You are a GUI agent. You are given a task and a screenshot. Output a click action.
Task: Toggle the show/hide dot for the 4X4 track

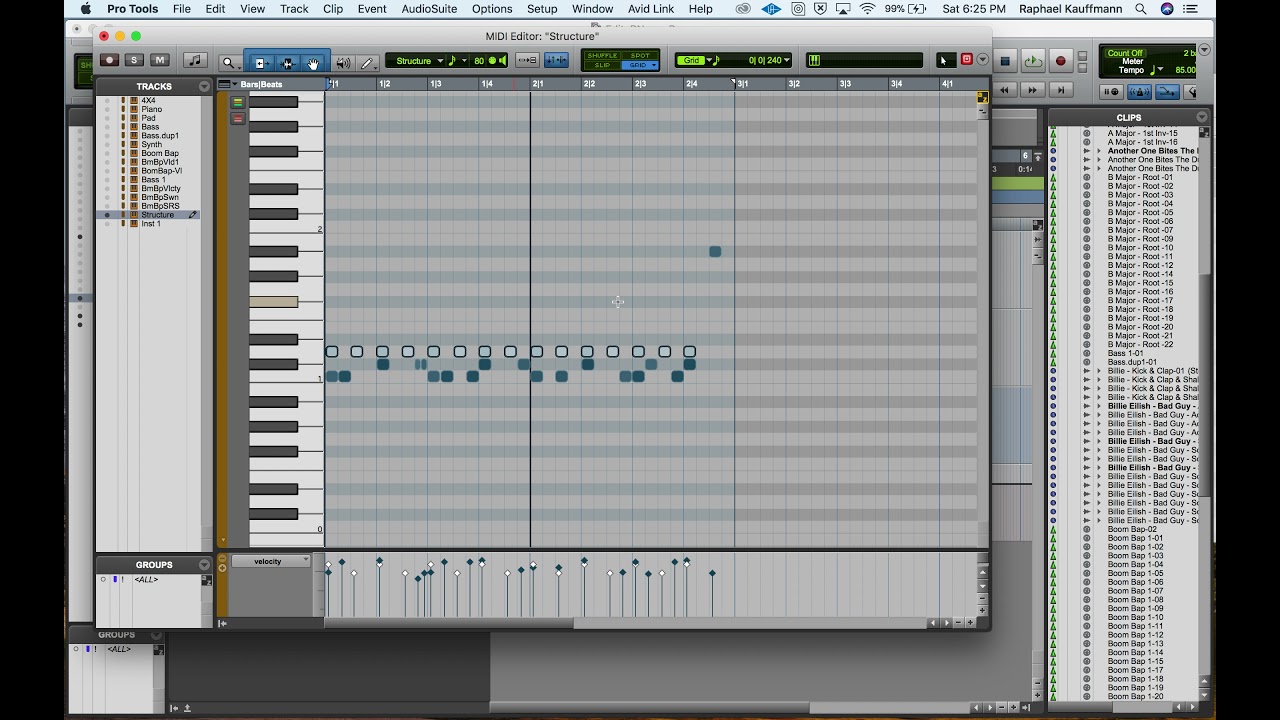(107, 100)
